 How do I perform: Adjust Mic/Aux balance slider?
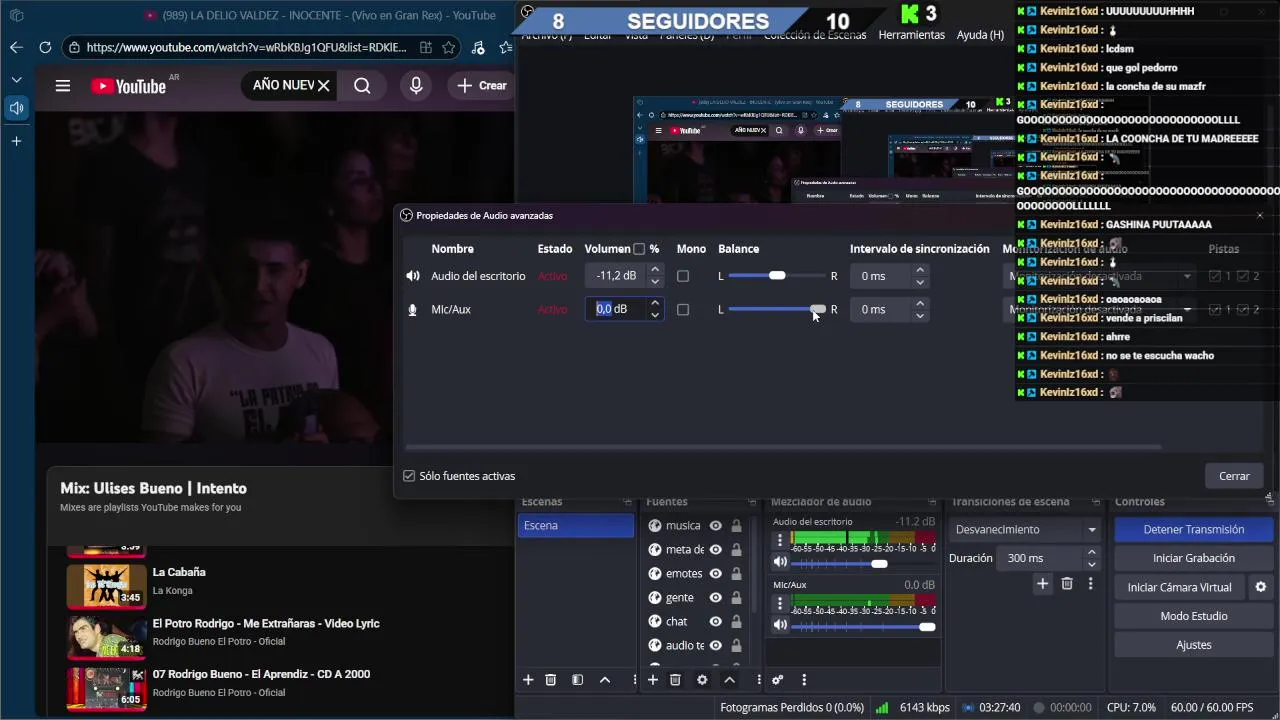click(777, 310)
